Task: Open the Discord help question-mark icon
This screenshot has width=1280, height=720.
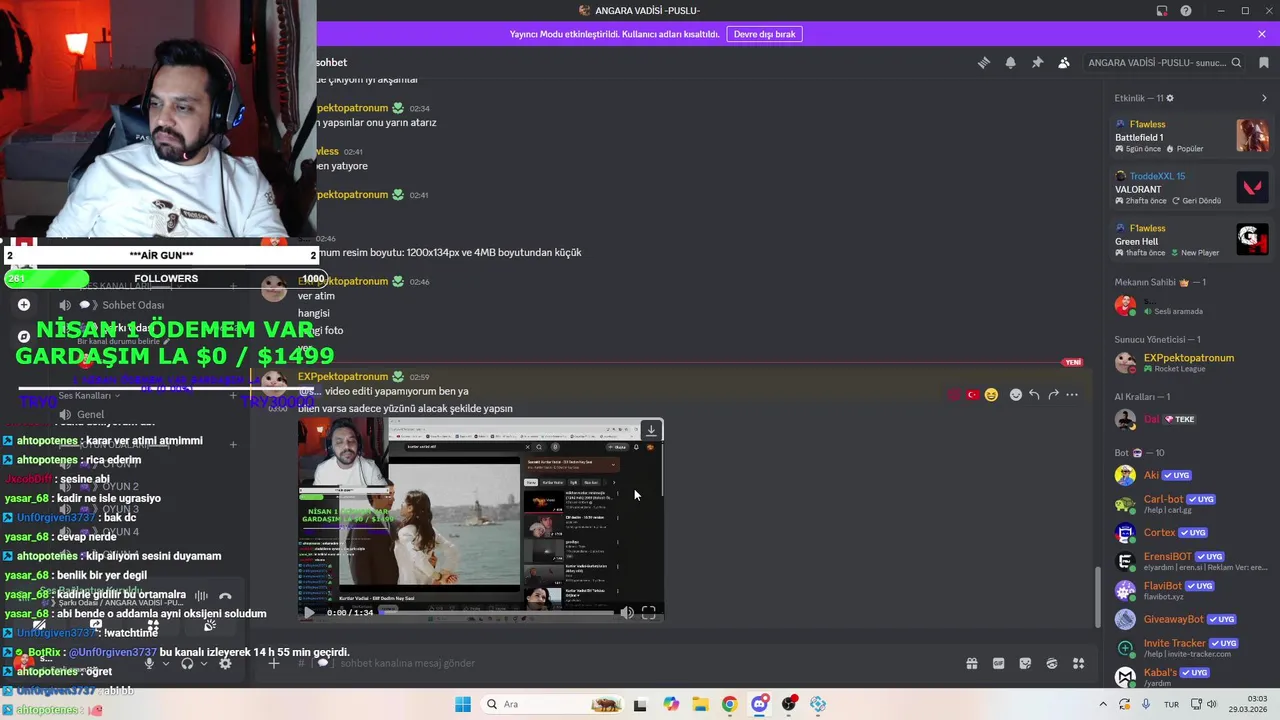Action: pyautogui.click(x=1186, y=11)
